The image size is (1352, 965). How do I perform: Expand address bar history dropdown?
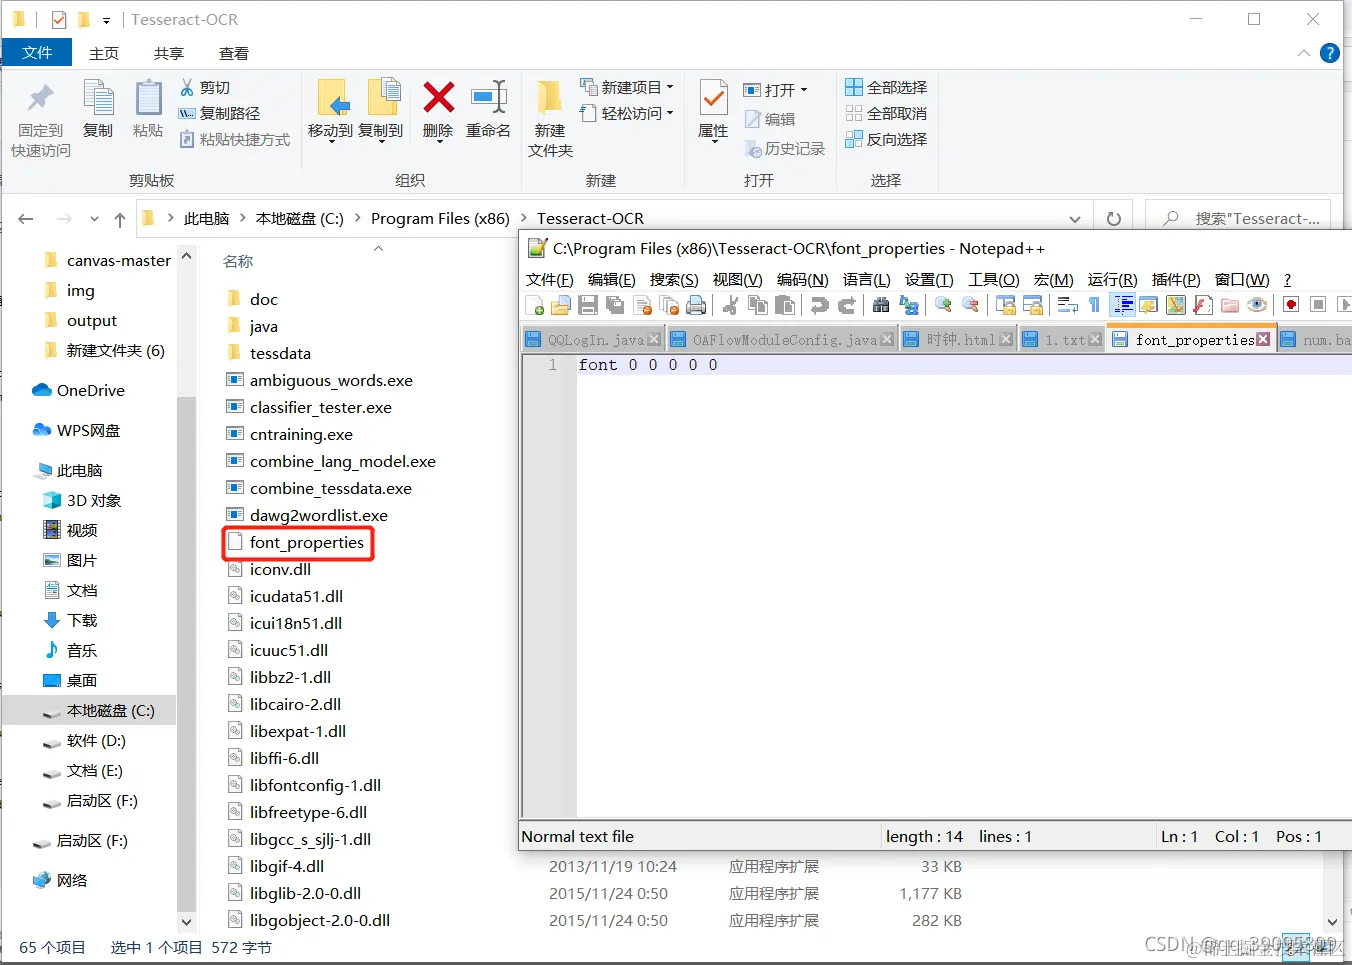click(x=1075, y=219)
